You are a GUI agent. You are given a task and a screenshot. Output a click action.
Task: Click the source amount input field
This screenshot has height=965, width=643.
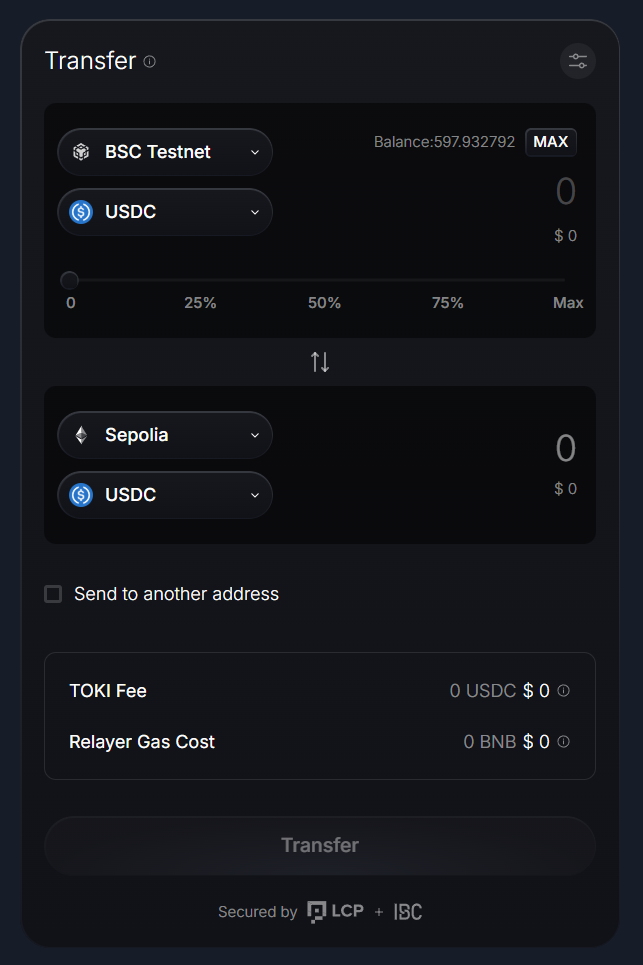pos(520,191)
